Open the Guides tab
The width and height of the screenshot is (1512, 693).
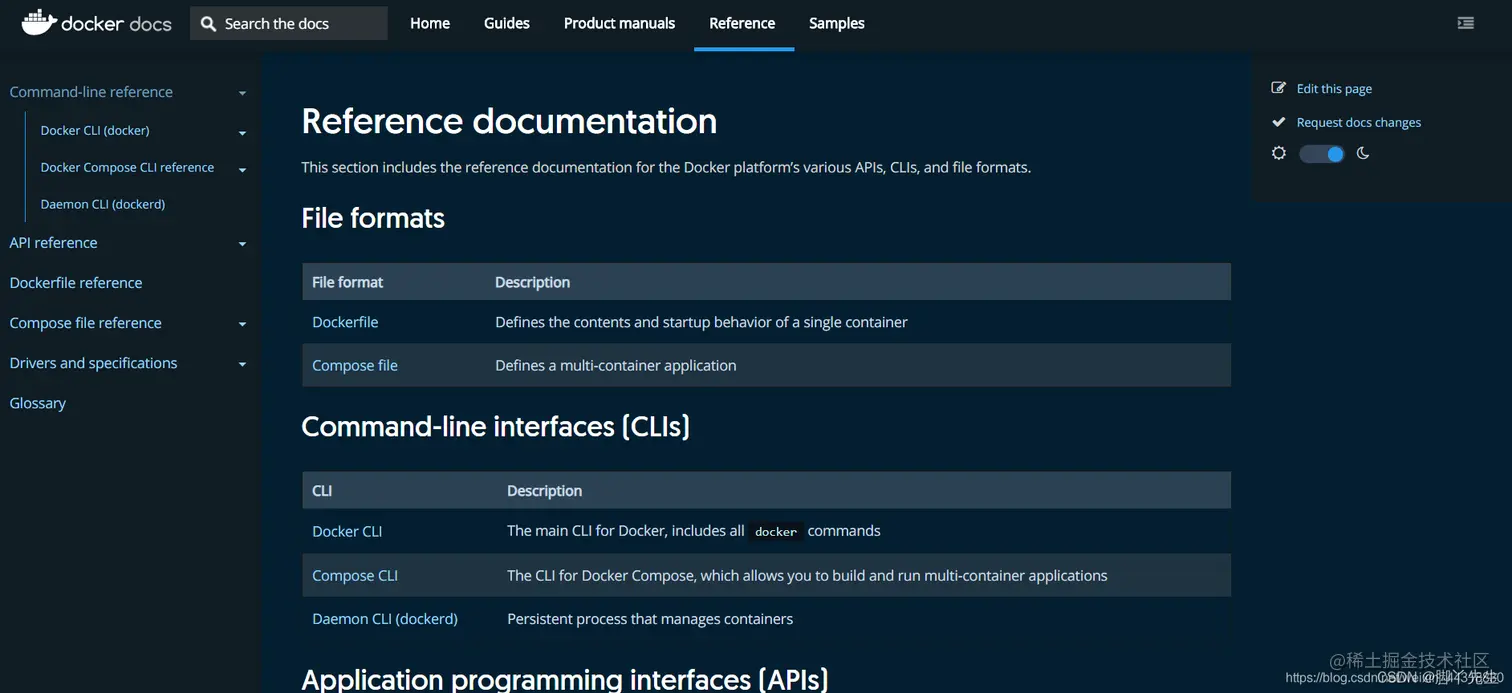coord(506,23)
